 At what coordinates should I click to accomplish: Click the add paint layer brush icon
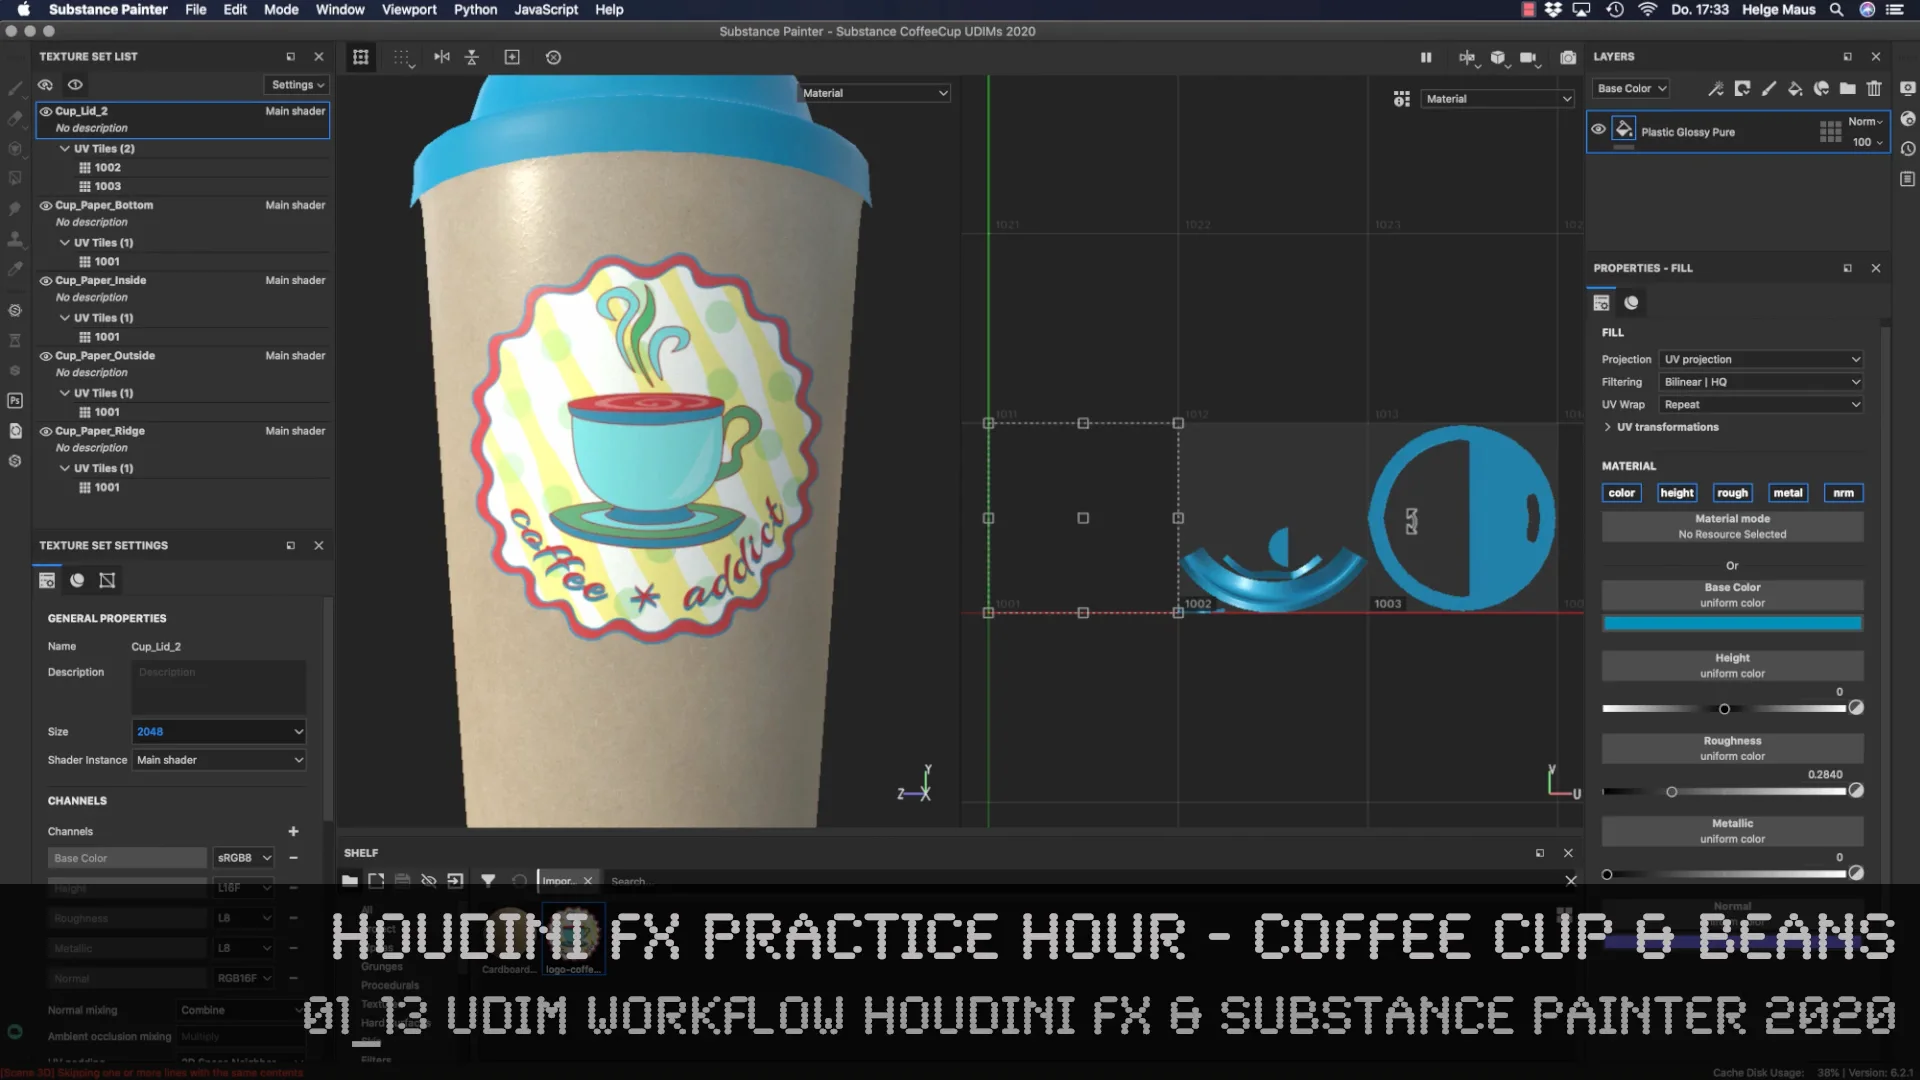click(x=1768, y=88)
